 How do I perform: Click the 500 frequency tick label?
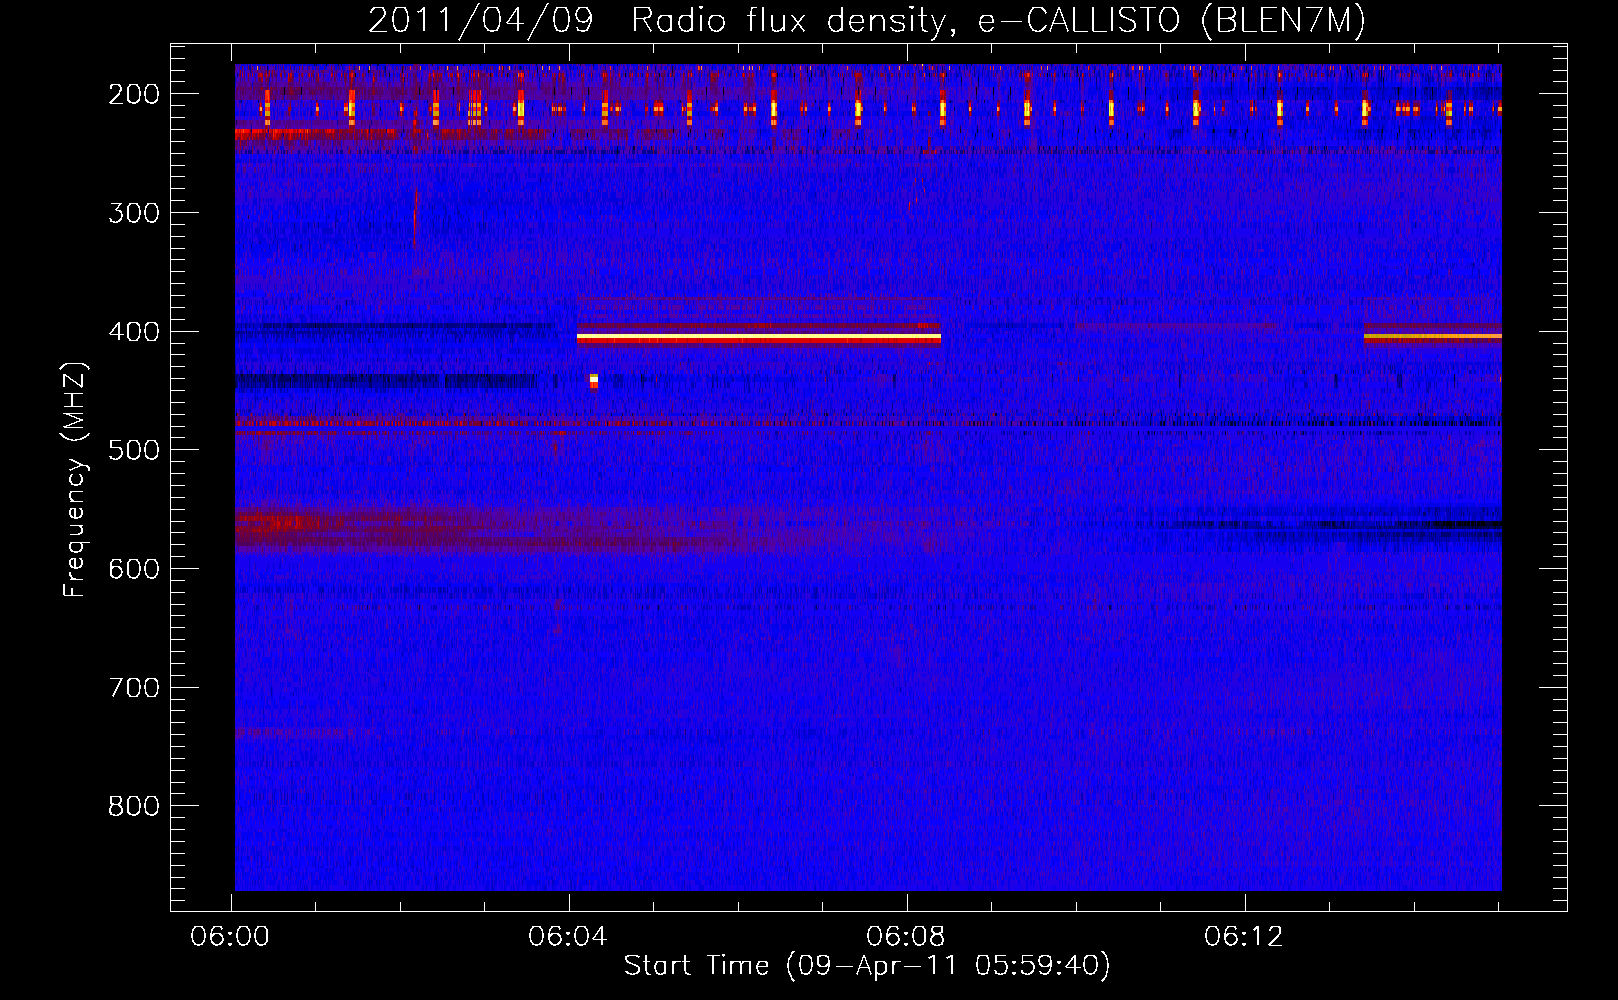(x=134, y=450)
